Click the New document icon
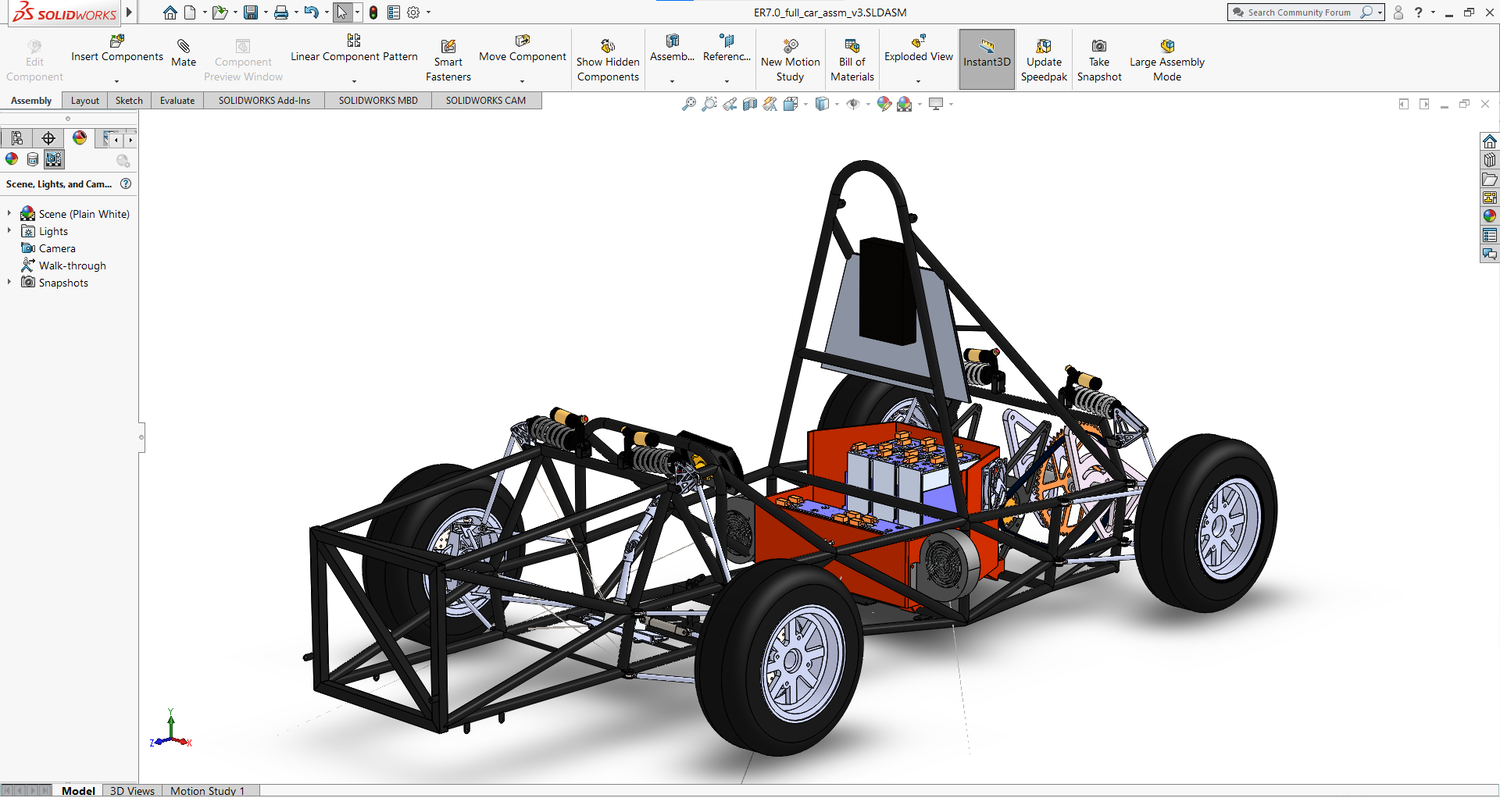 pos(190,12)
